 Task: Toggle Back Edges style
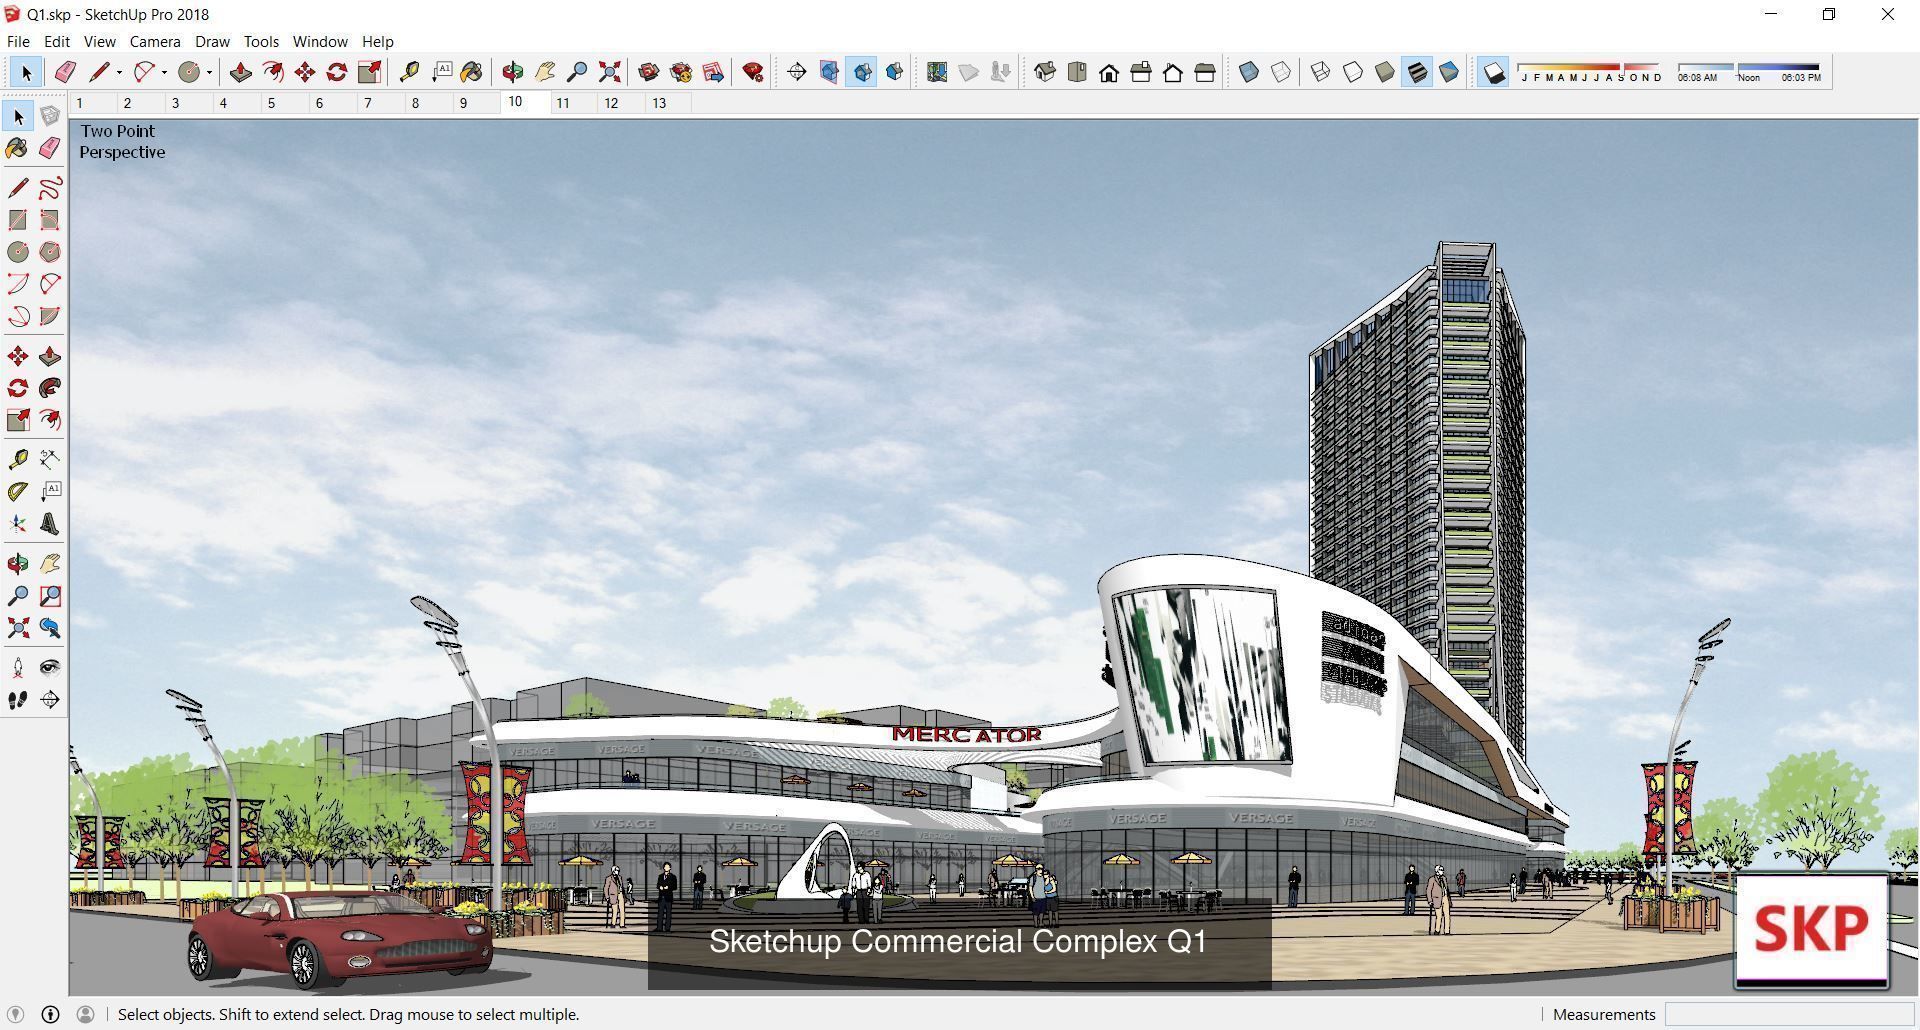click(1281, 72)
